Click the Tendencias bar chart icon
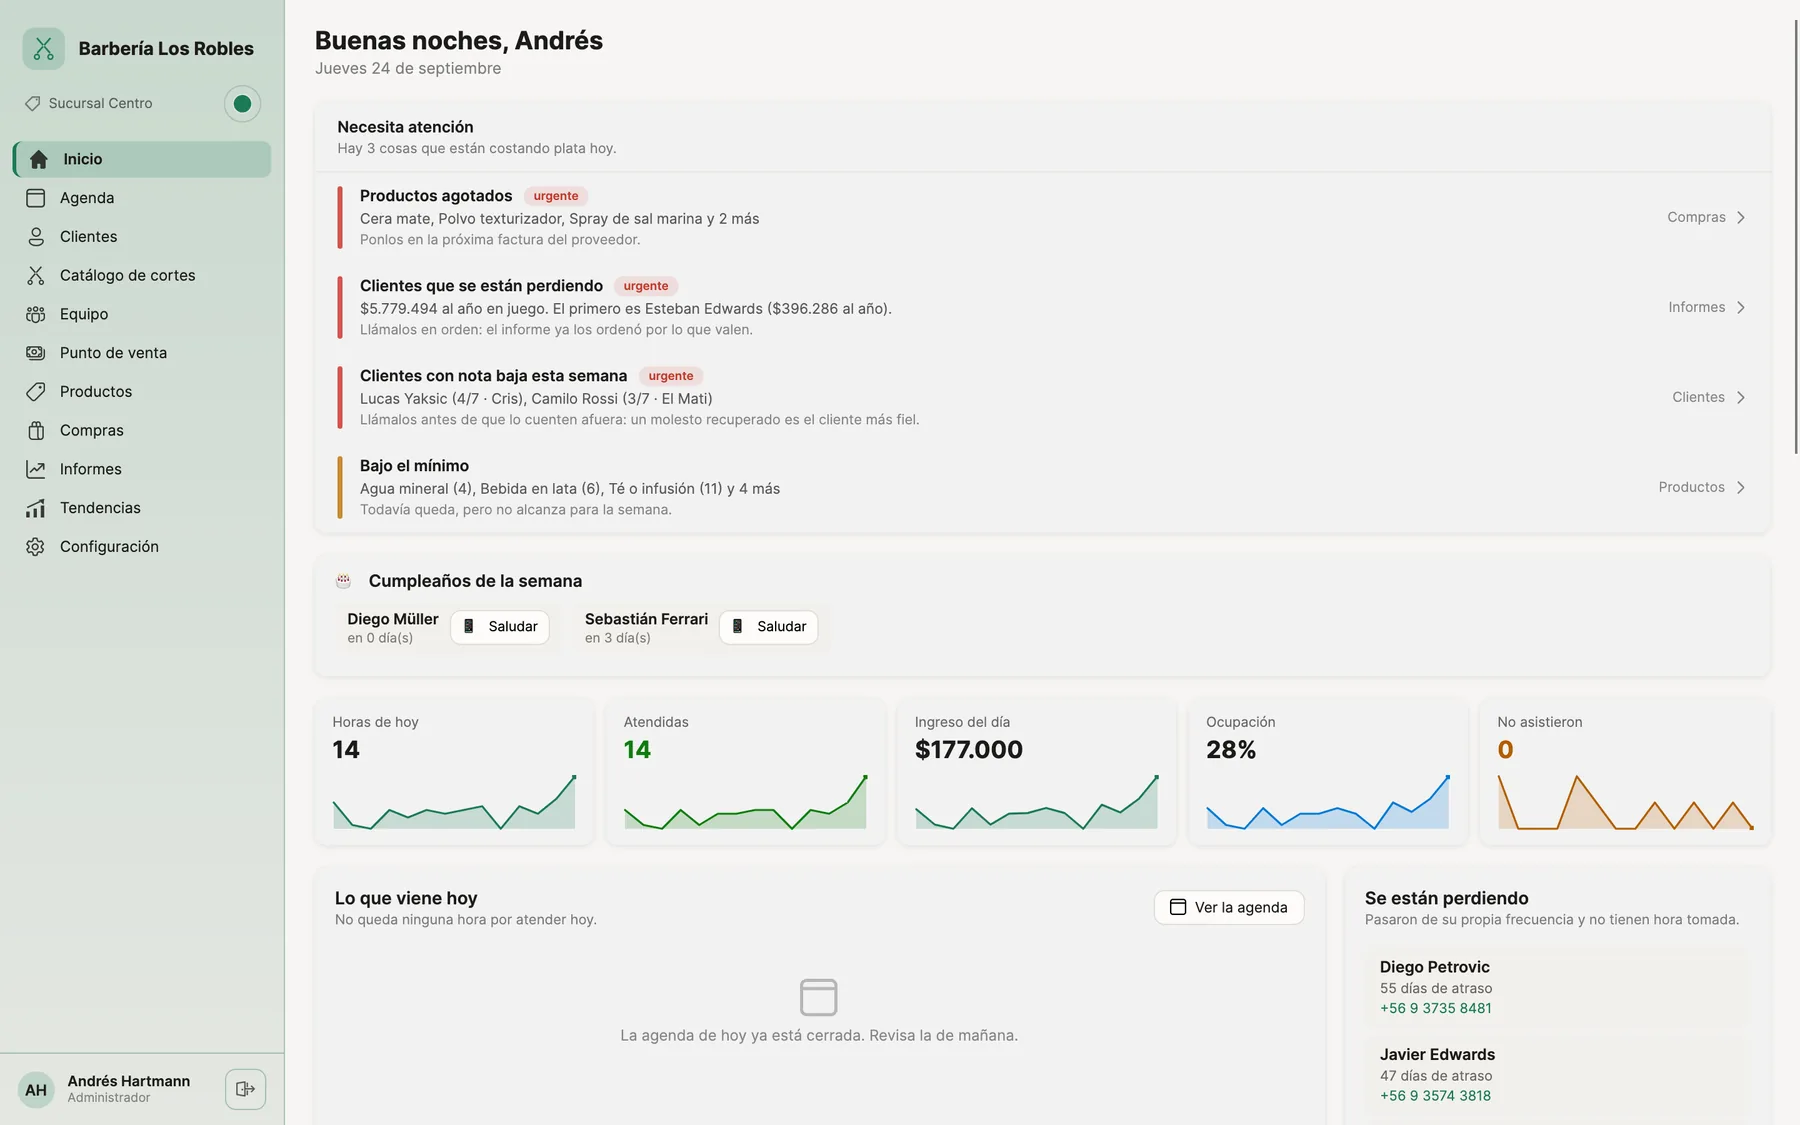This screenshot has width=1800, height=1125. pyautogui.click(x=36, y=508)
